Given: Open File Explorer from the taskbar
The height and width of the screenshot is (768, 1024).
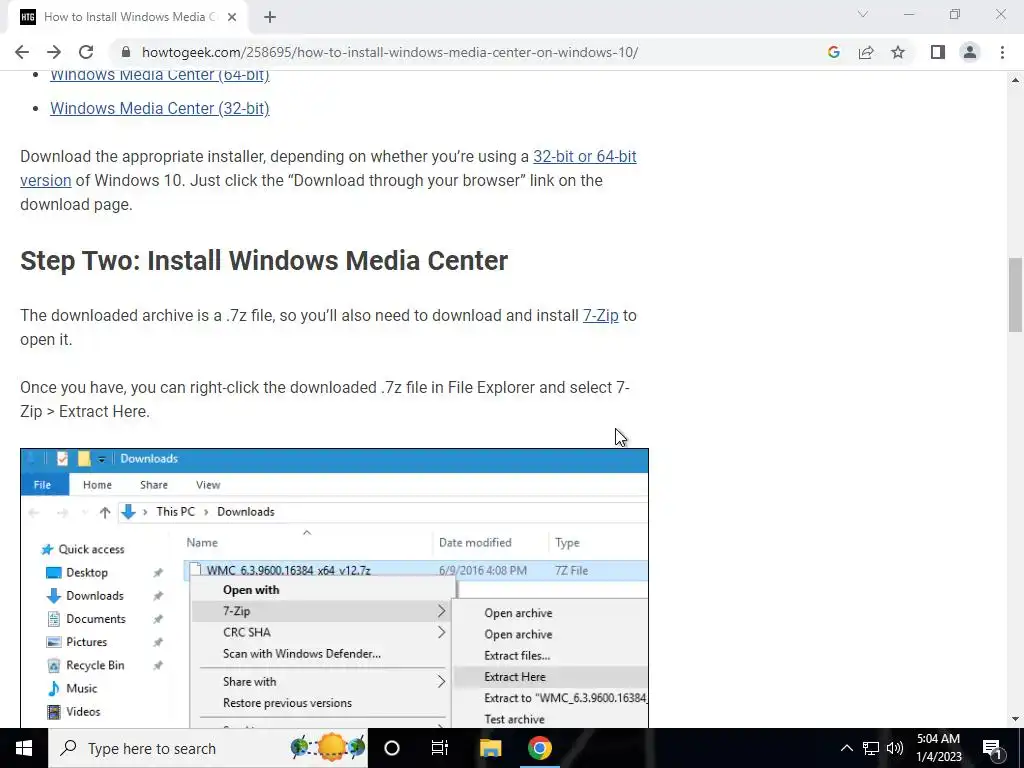Looking at the screenshot, I should coord(490,748).
